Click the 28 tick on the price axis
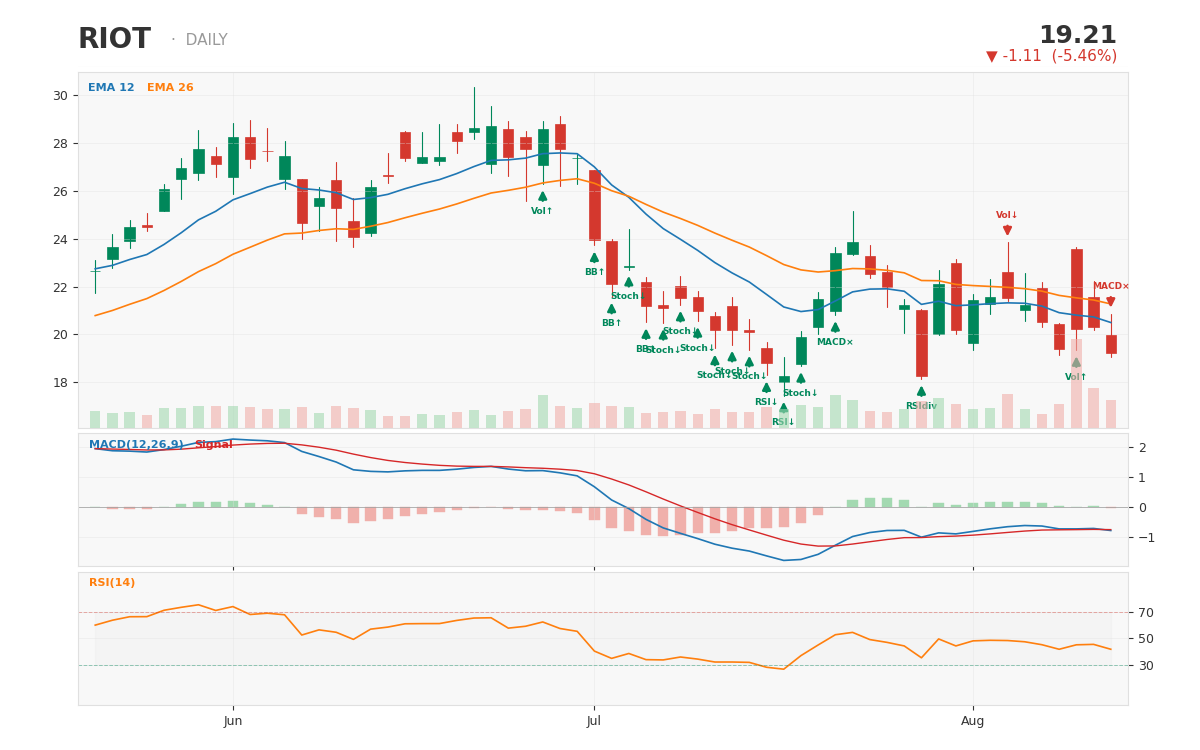Viewport: 1200px width, 750px height. pyautogui.click(x=60, y=144)
